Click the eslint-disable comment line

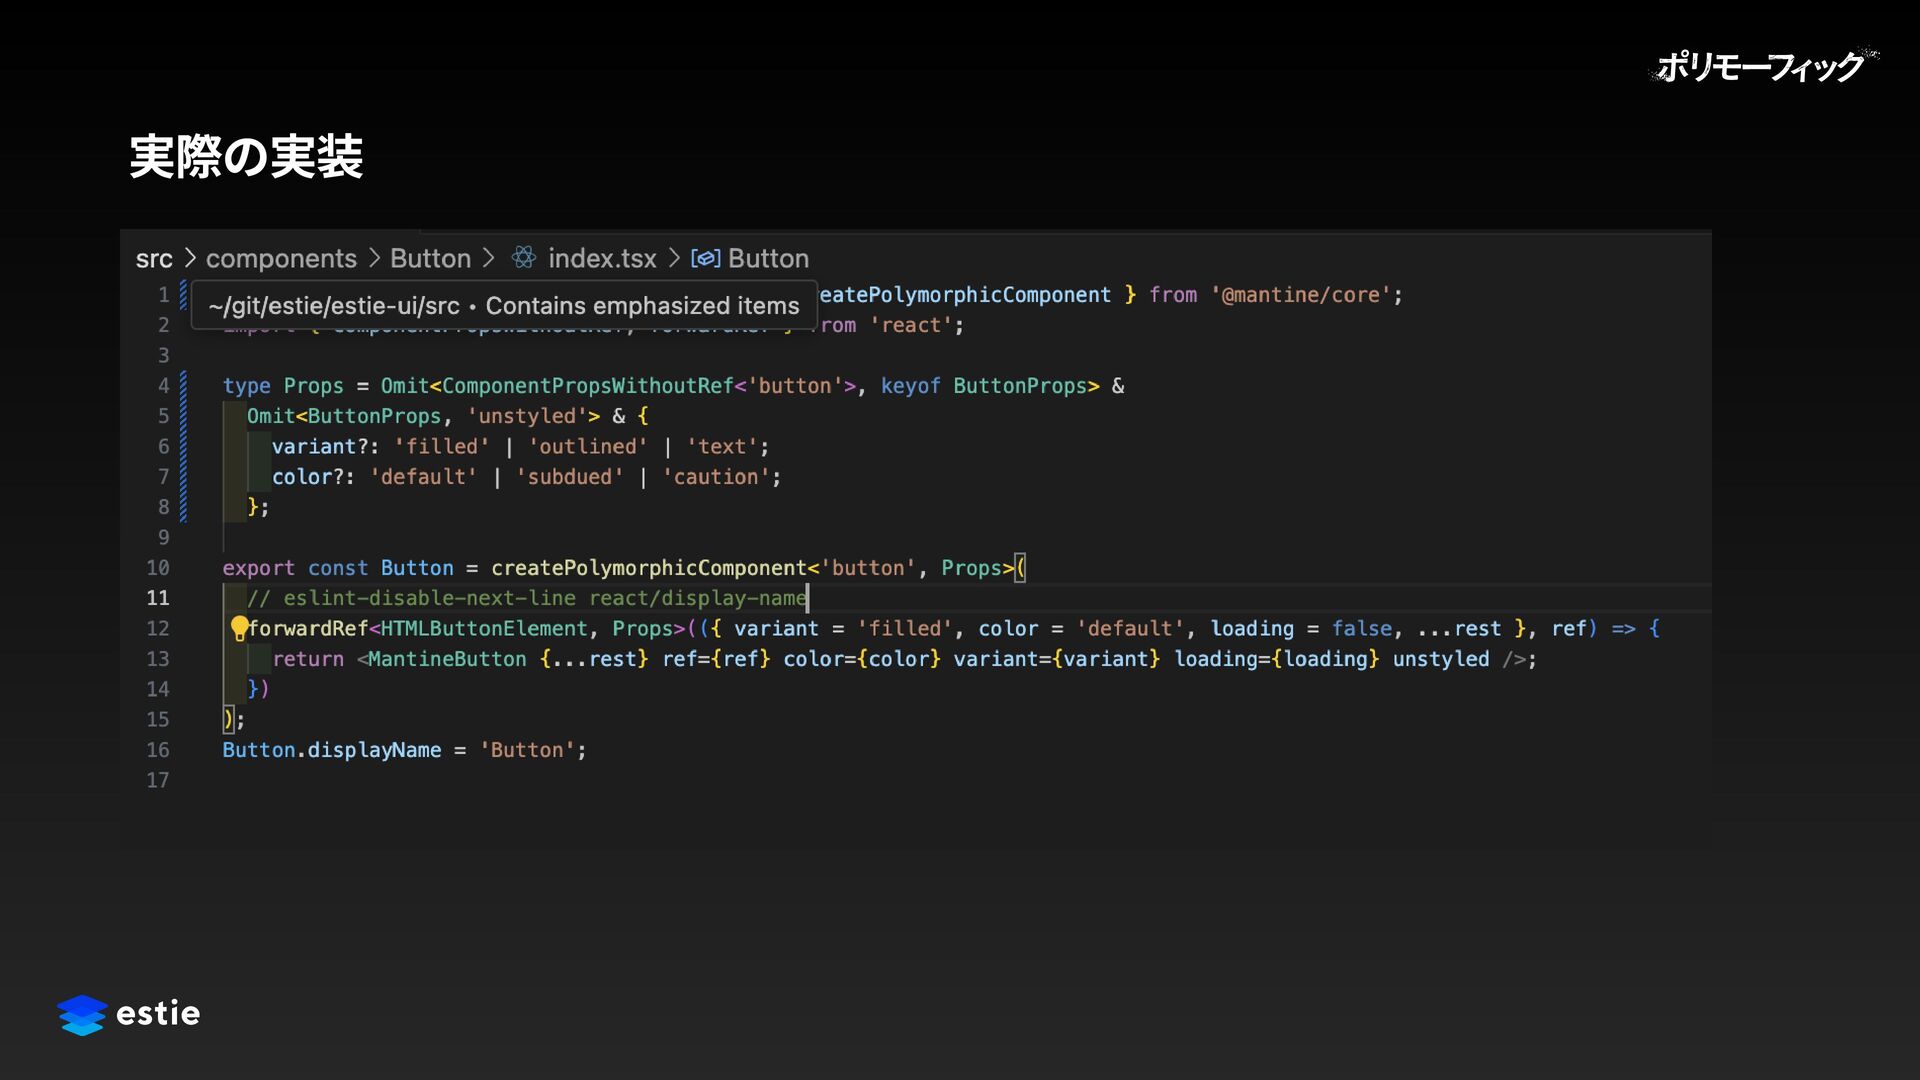pyautogui.click(x=527, y=598)
